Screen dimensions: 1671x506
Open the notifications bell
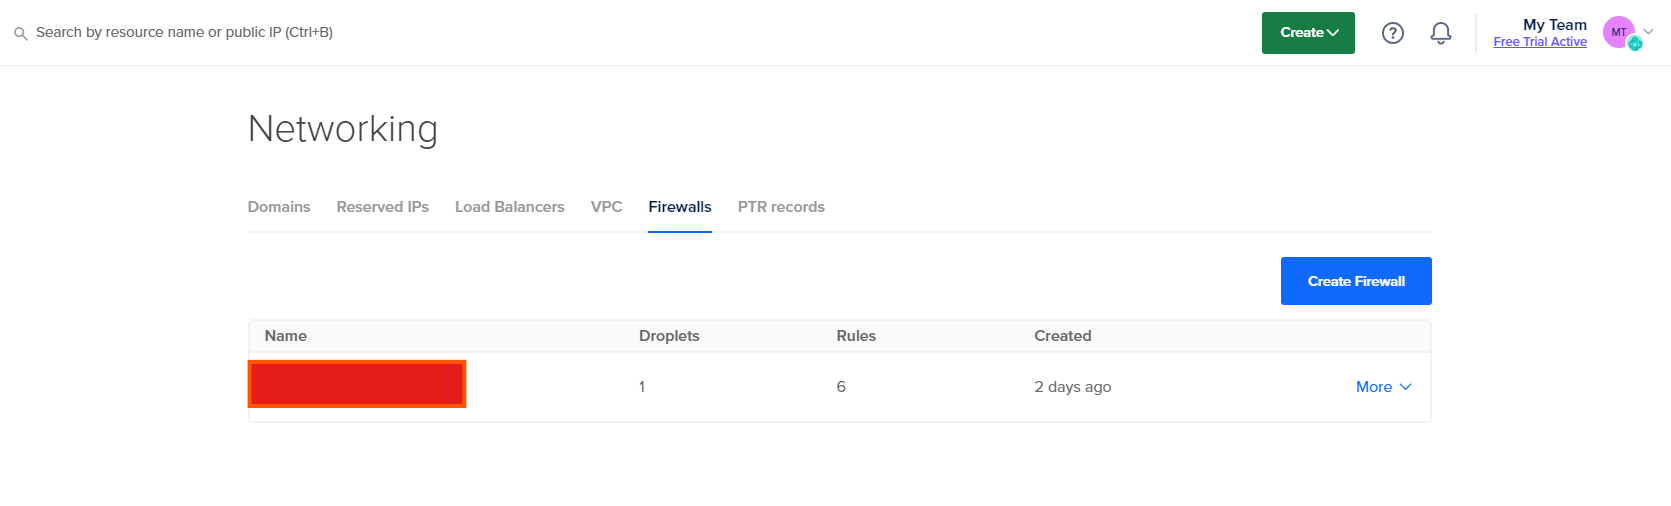click(1440, 33)
